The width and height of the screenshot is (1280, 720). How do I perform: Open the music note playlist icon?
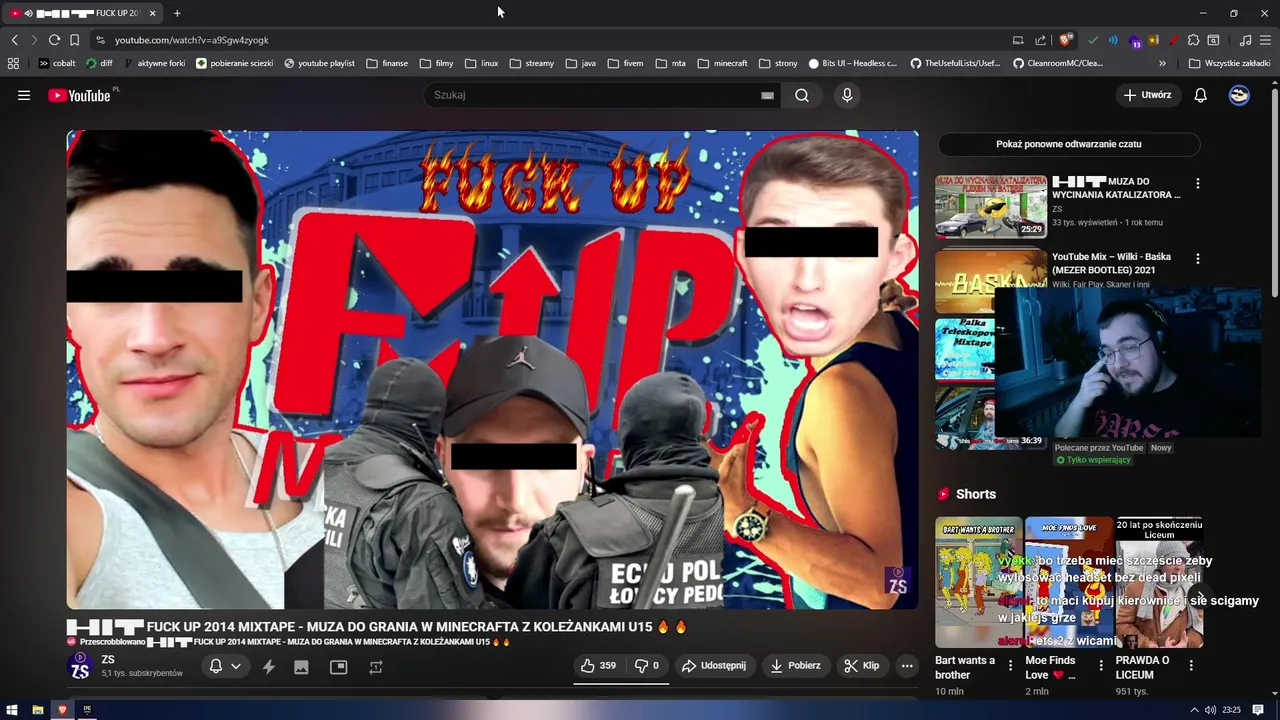point(1245,40)
